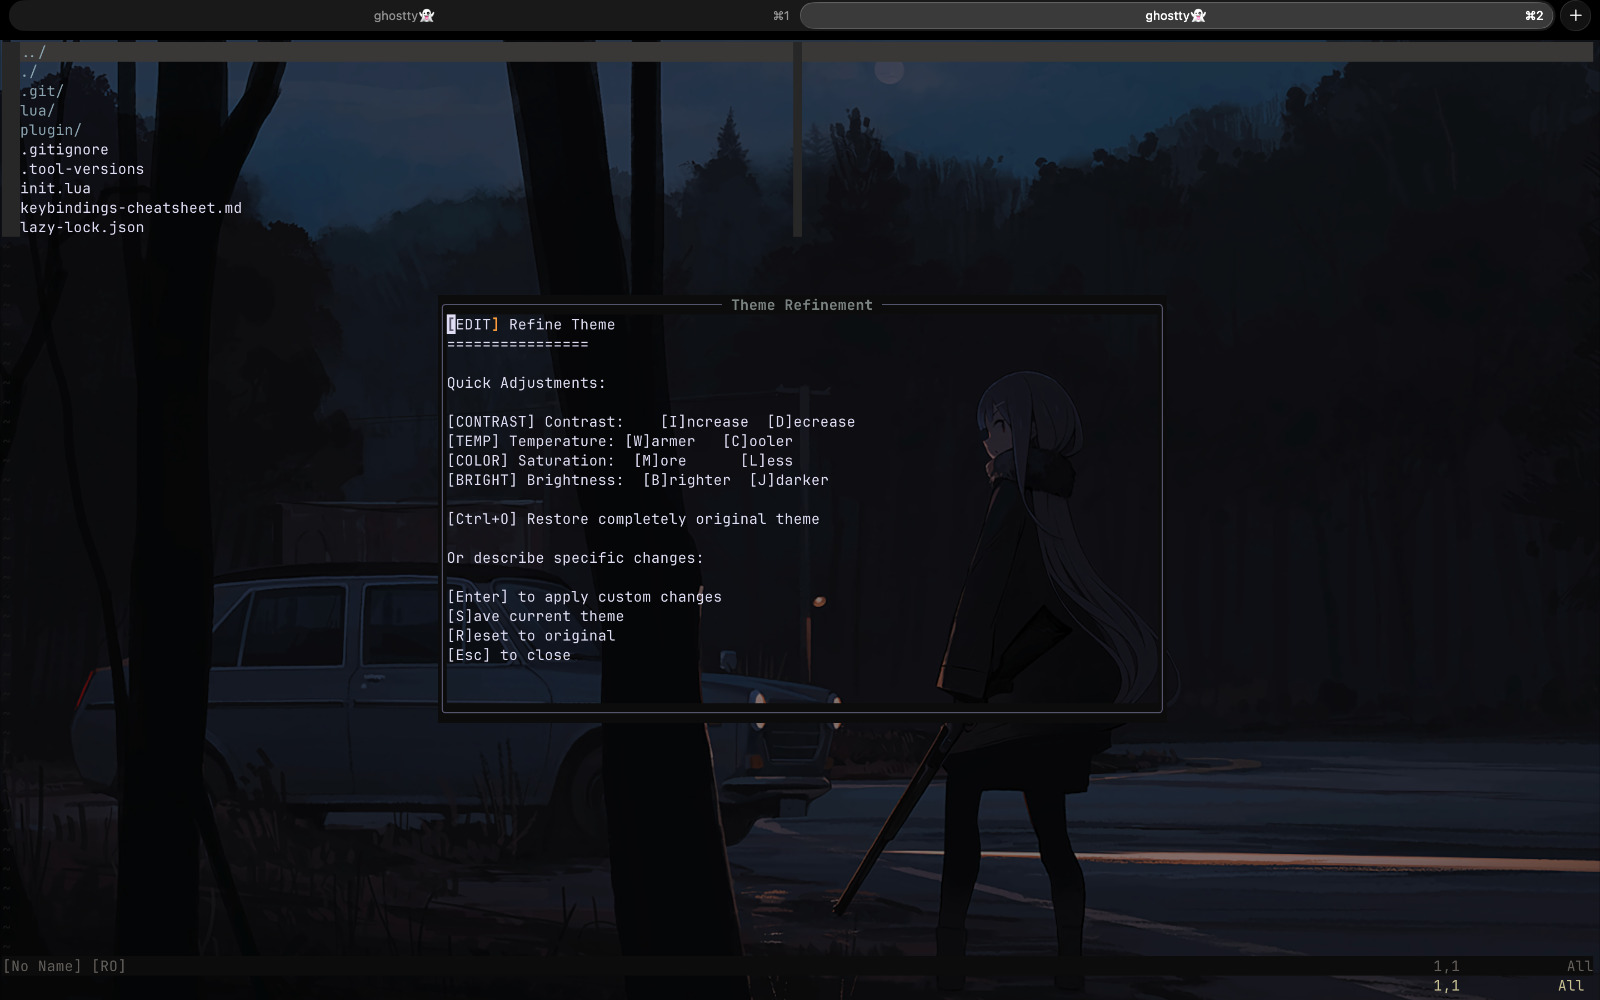Expand the .git/ directory
Viewport: 1600px width, 1000px height.
coord(40,90)
